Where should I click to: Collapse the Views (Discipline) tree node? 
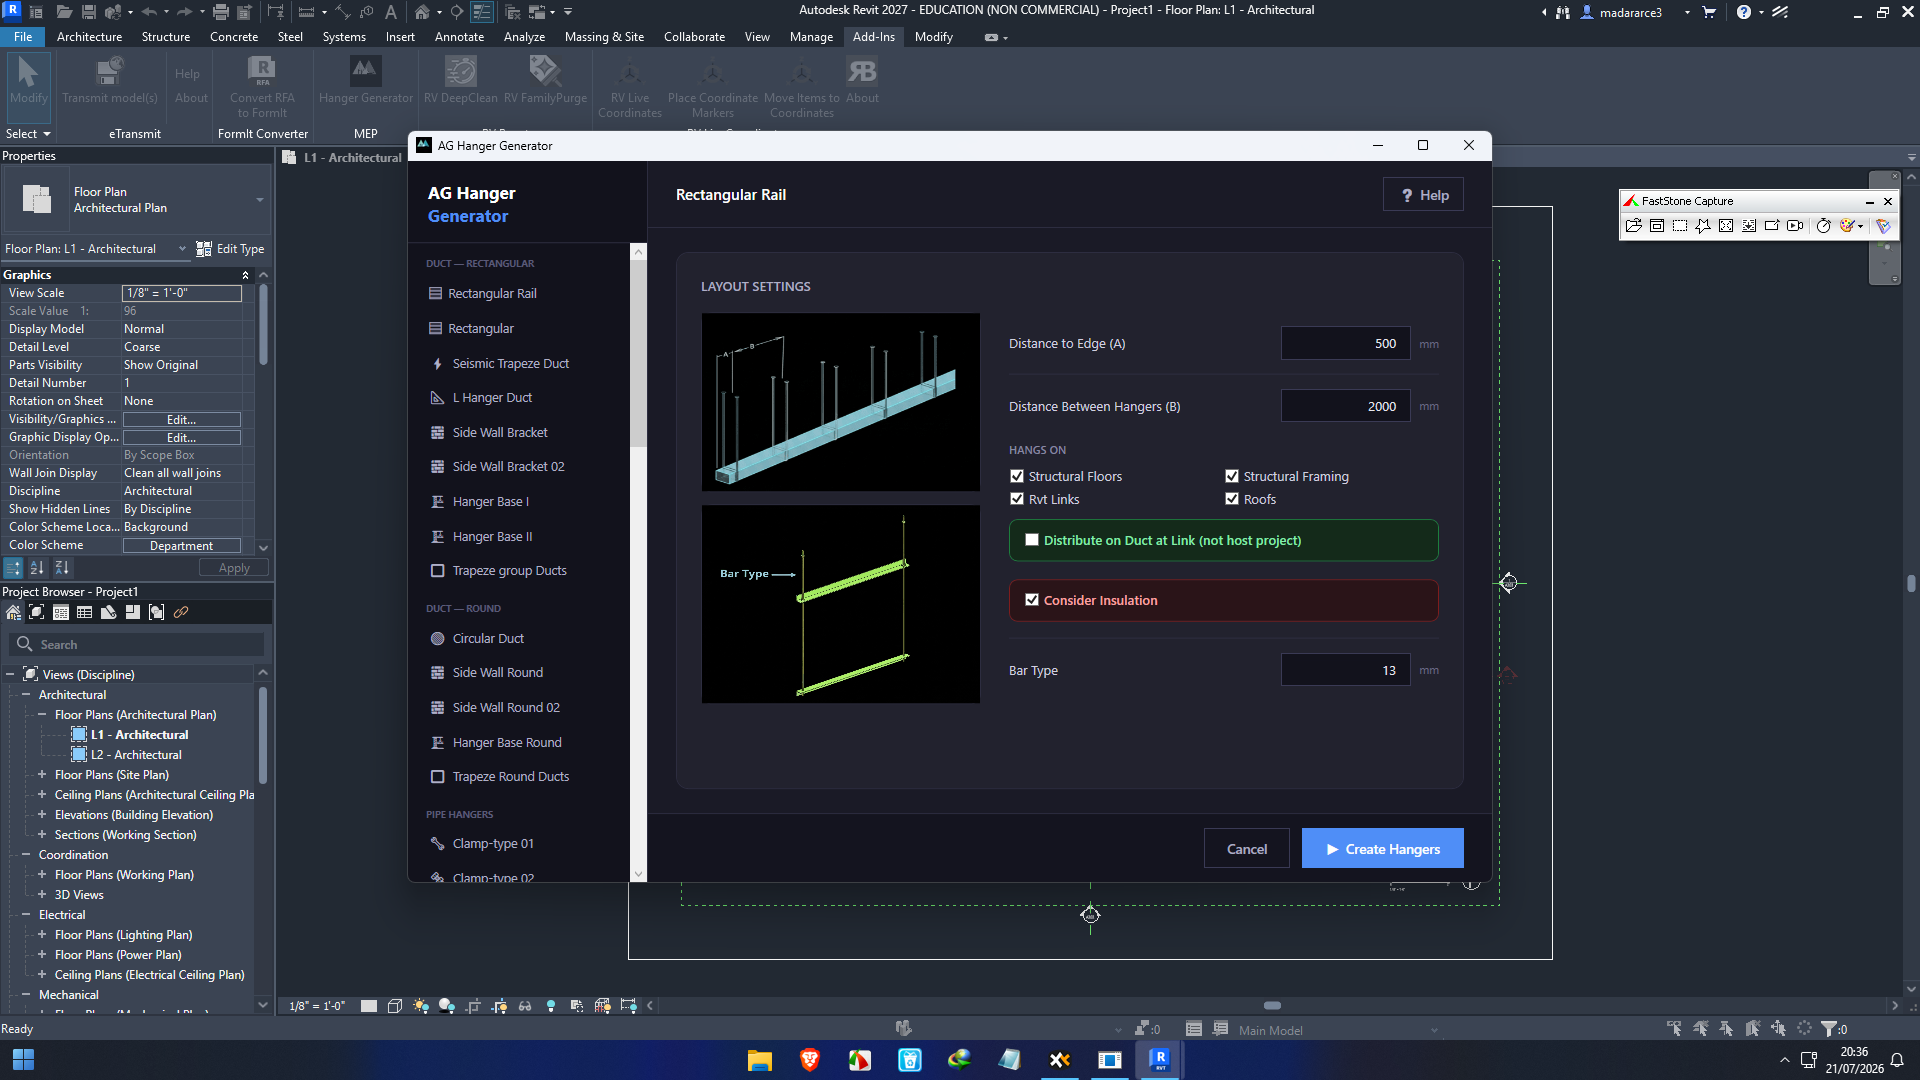[10, 675]
